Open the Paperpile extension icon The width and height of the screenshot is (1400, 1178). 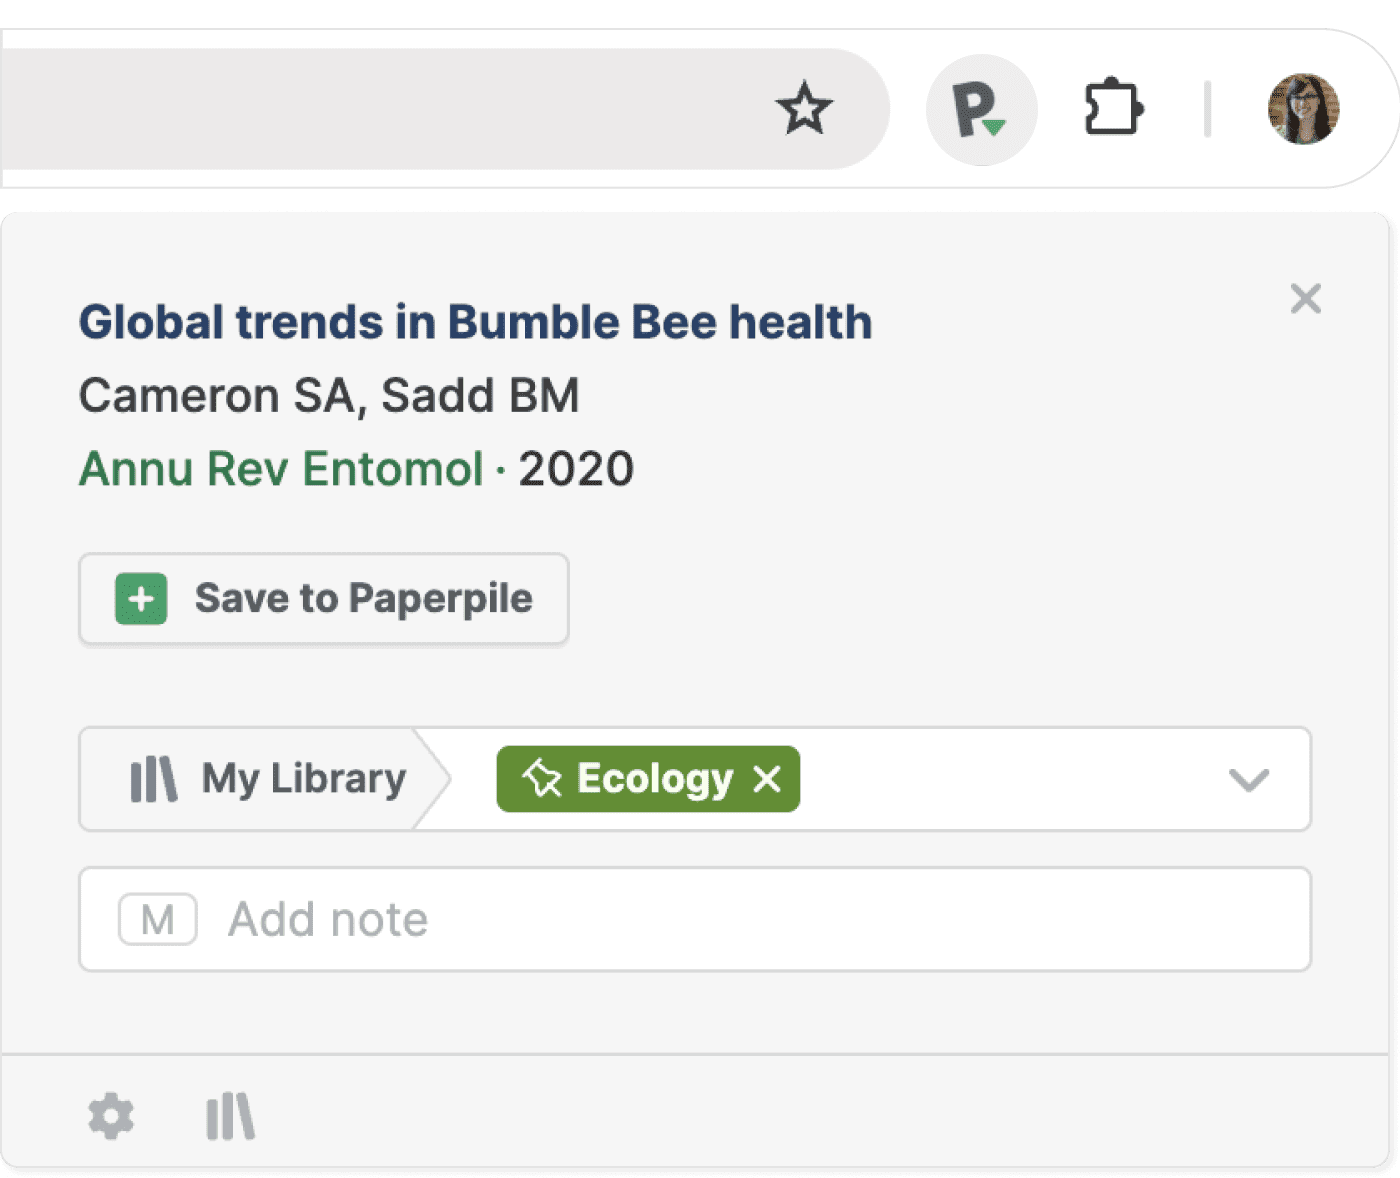(x=981, y=108)
